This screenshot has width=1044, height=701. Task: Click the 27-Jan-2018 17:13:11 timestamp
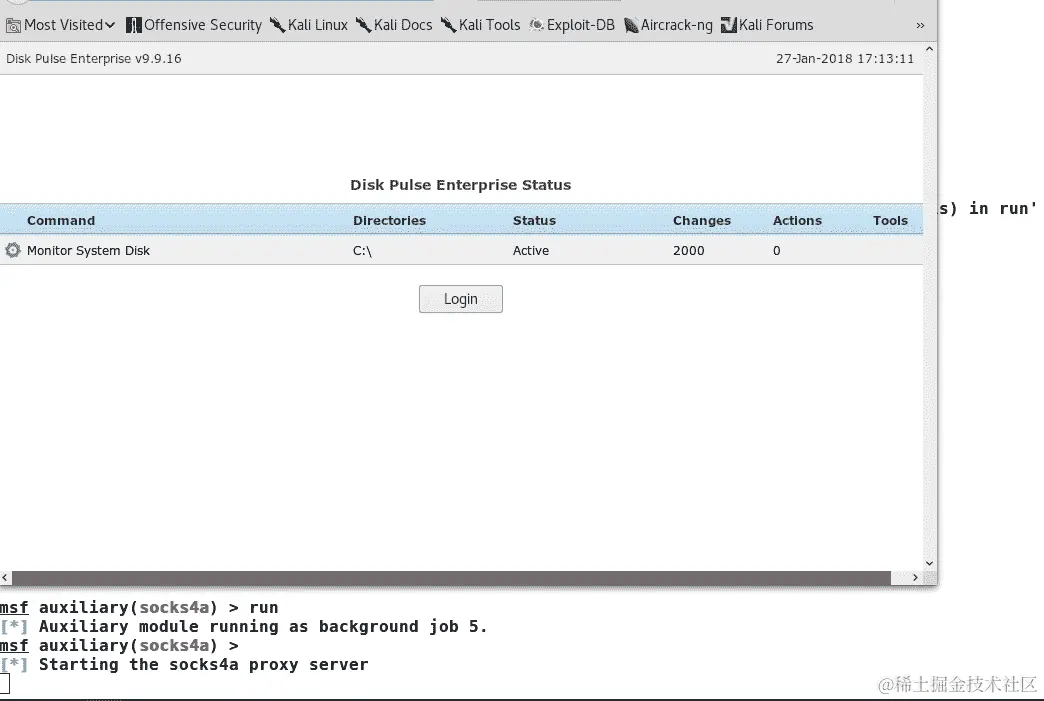pyautogui.click(x=845, y=59)
